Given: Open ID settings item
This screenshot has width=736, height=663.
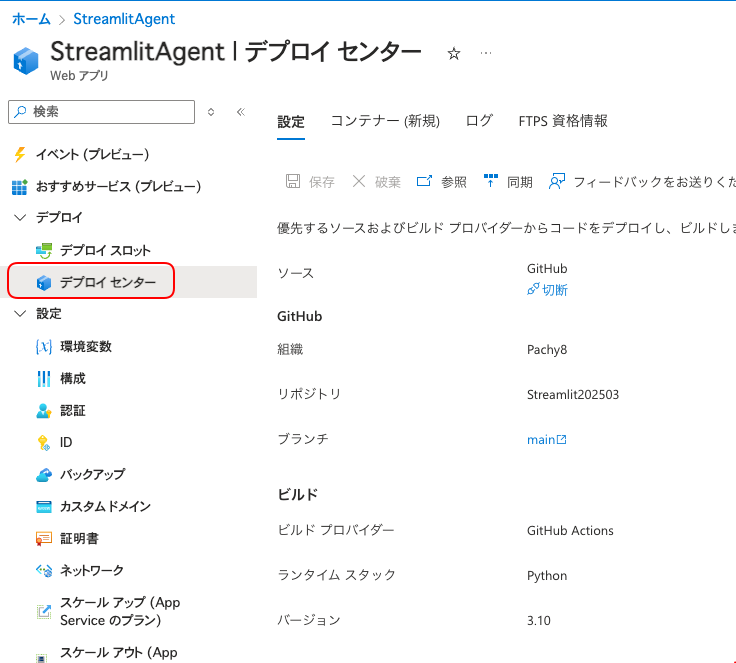Looking at the screenshot, I should pyautogui.click(x=66, y=443).
